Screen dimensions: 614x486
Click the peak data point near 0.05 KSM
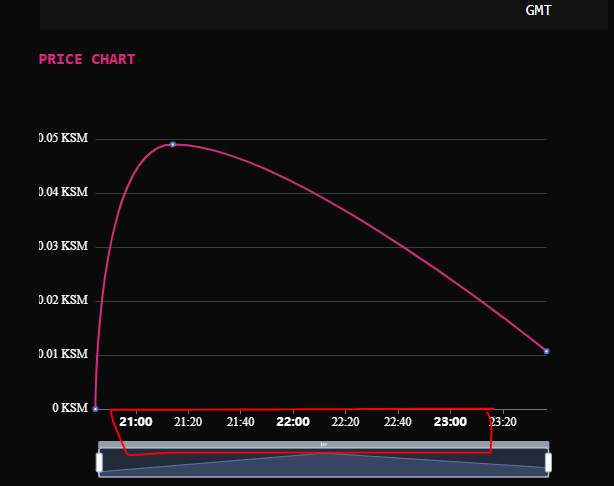pos(173,145)
